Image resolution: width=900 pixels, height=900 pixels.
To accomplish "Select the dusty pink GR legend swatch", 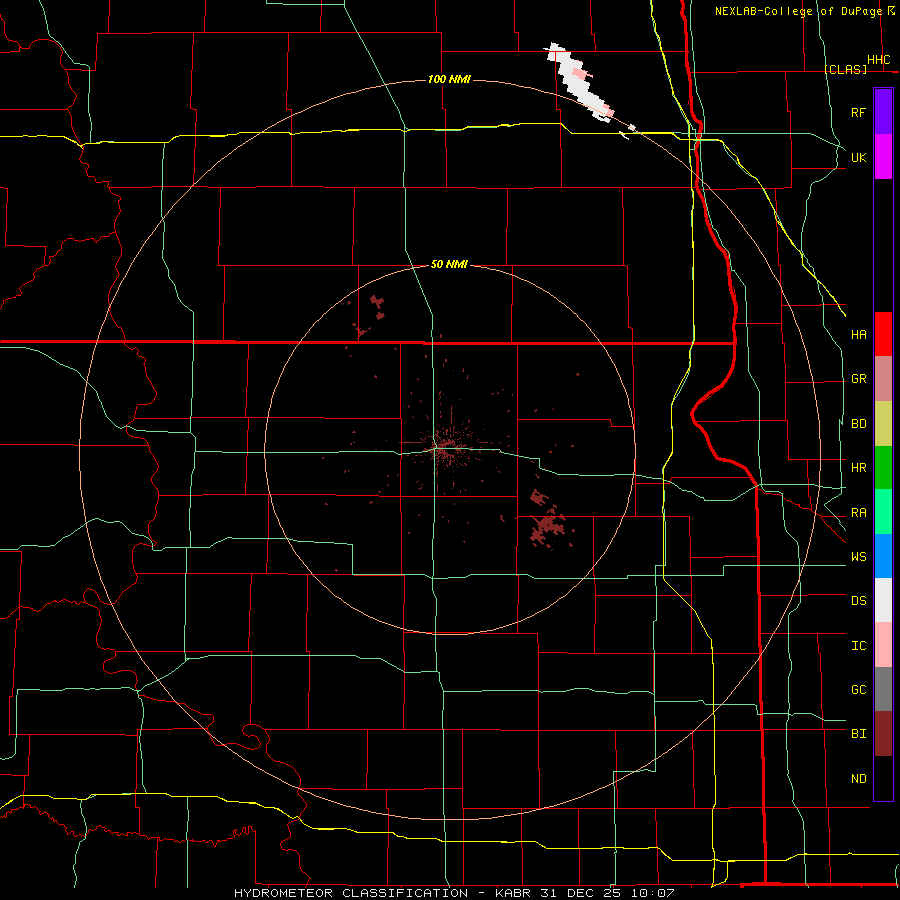I will (883, 379).
